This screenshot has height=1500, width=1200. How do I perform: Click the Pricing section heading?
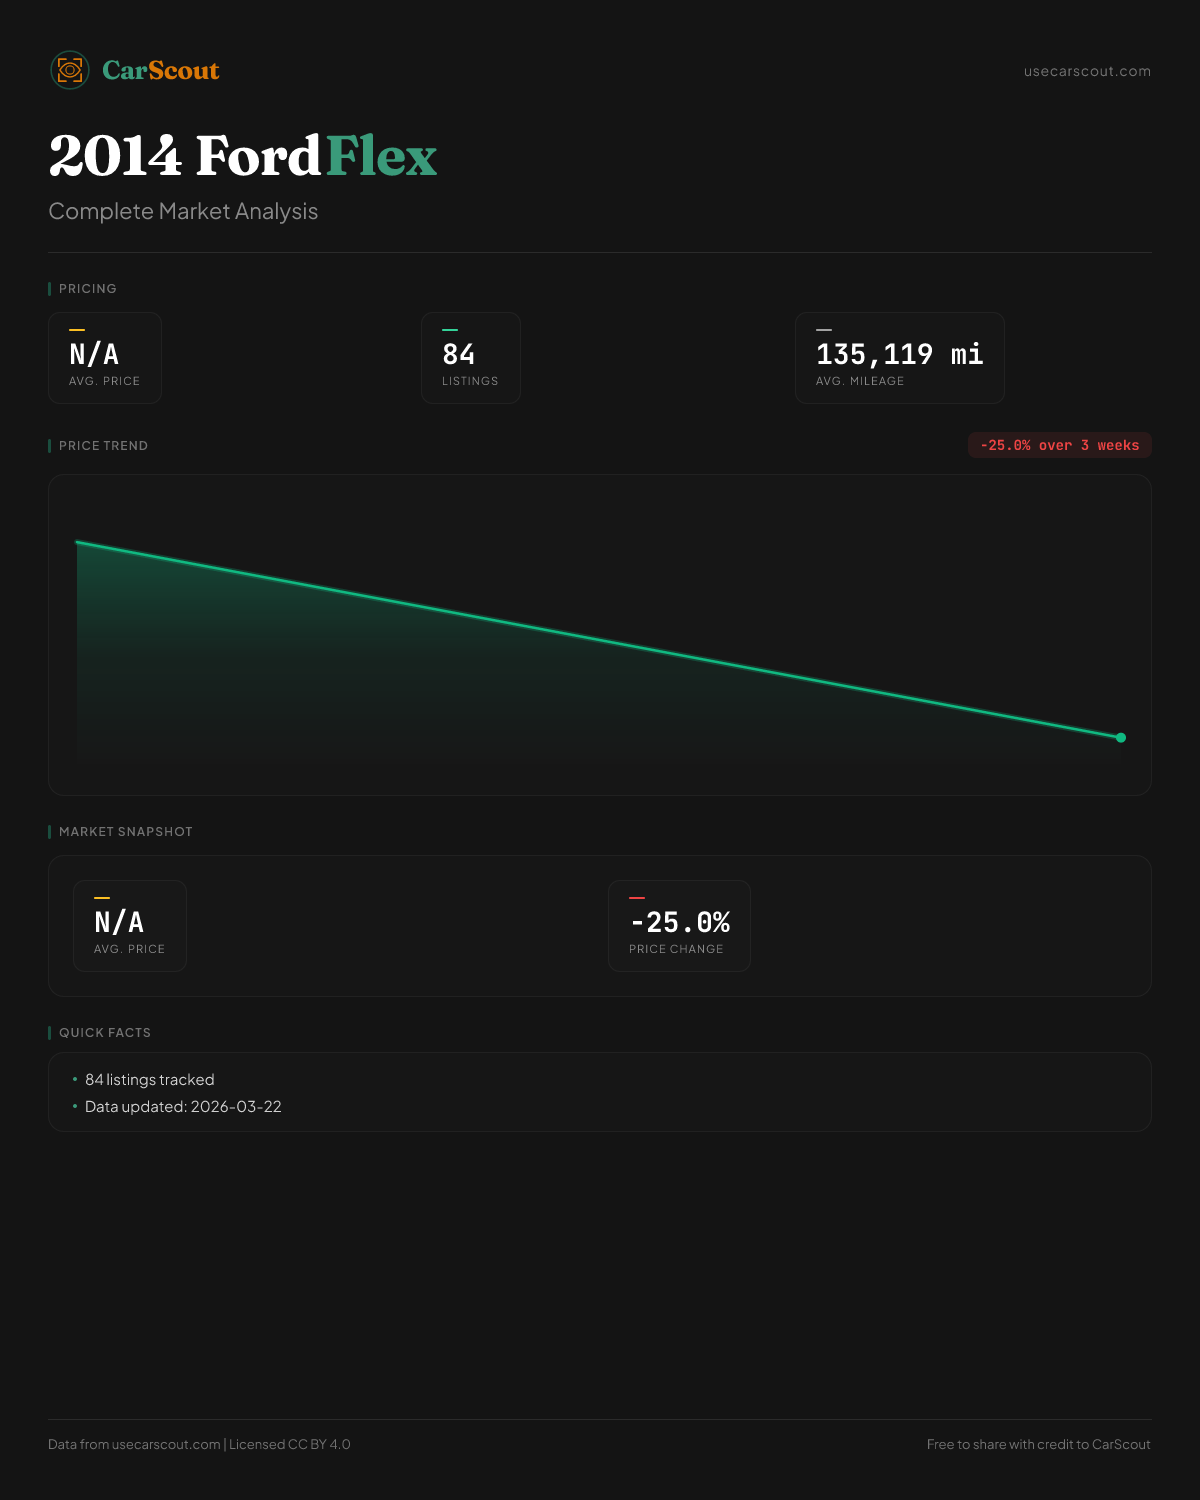click(88, 289)
